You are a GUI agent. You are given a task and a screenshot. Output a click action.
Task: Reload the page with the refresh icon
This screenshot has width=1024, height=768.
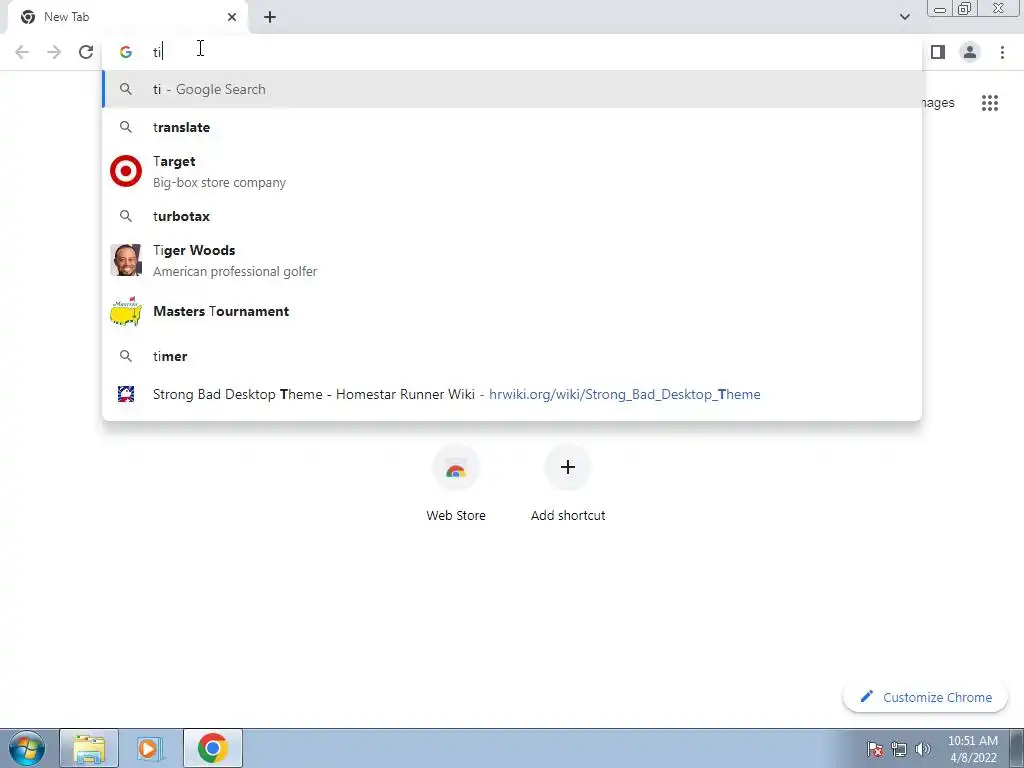pos(86,52)
